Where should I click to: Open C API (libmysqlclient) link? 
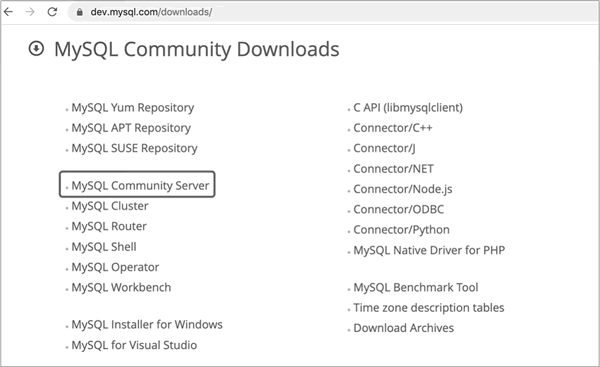408,108
